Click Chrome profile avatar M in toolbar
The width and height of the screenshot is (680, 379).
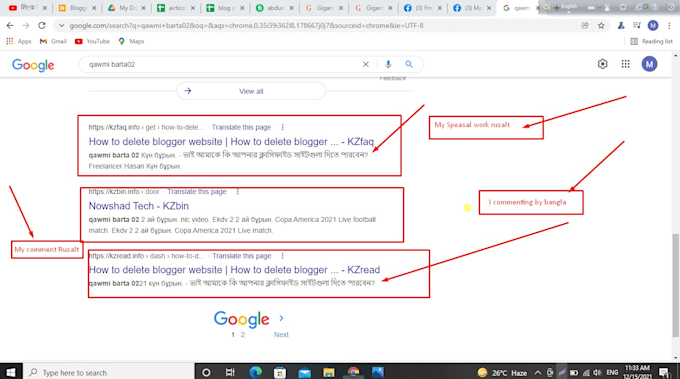click(x=653, y=26)
